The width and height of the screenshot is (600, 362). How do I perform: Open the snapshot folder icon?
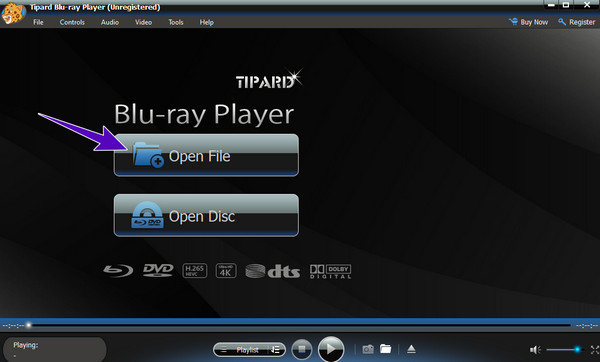386,349
